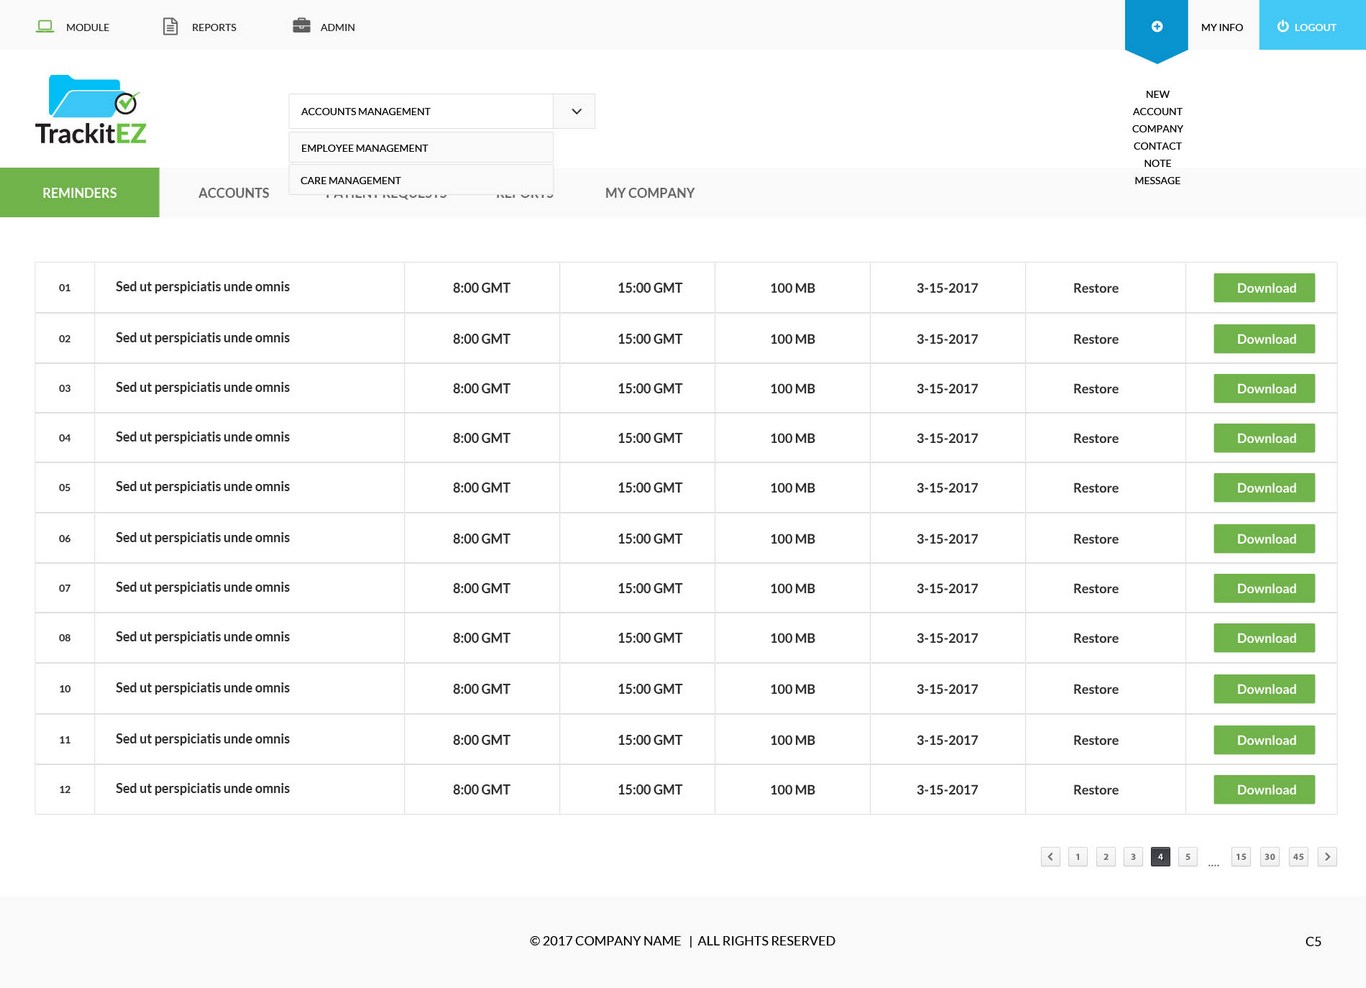The width and height of the screenshot is (1366, 988).
Task: Switch to the REMINDERS tab
Action: pos(80,193)
